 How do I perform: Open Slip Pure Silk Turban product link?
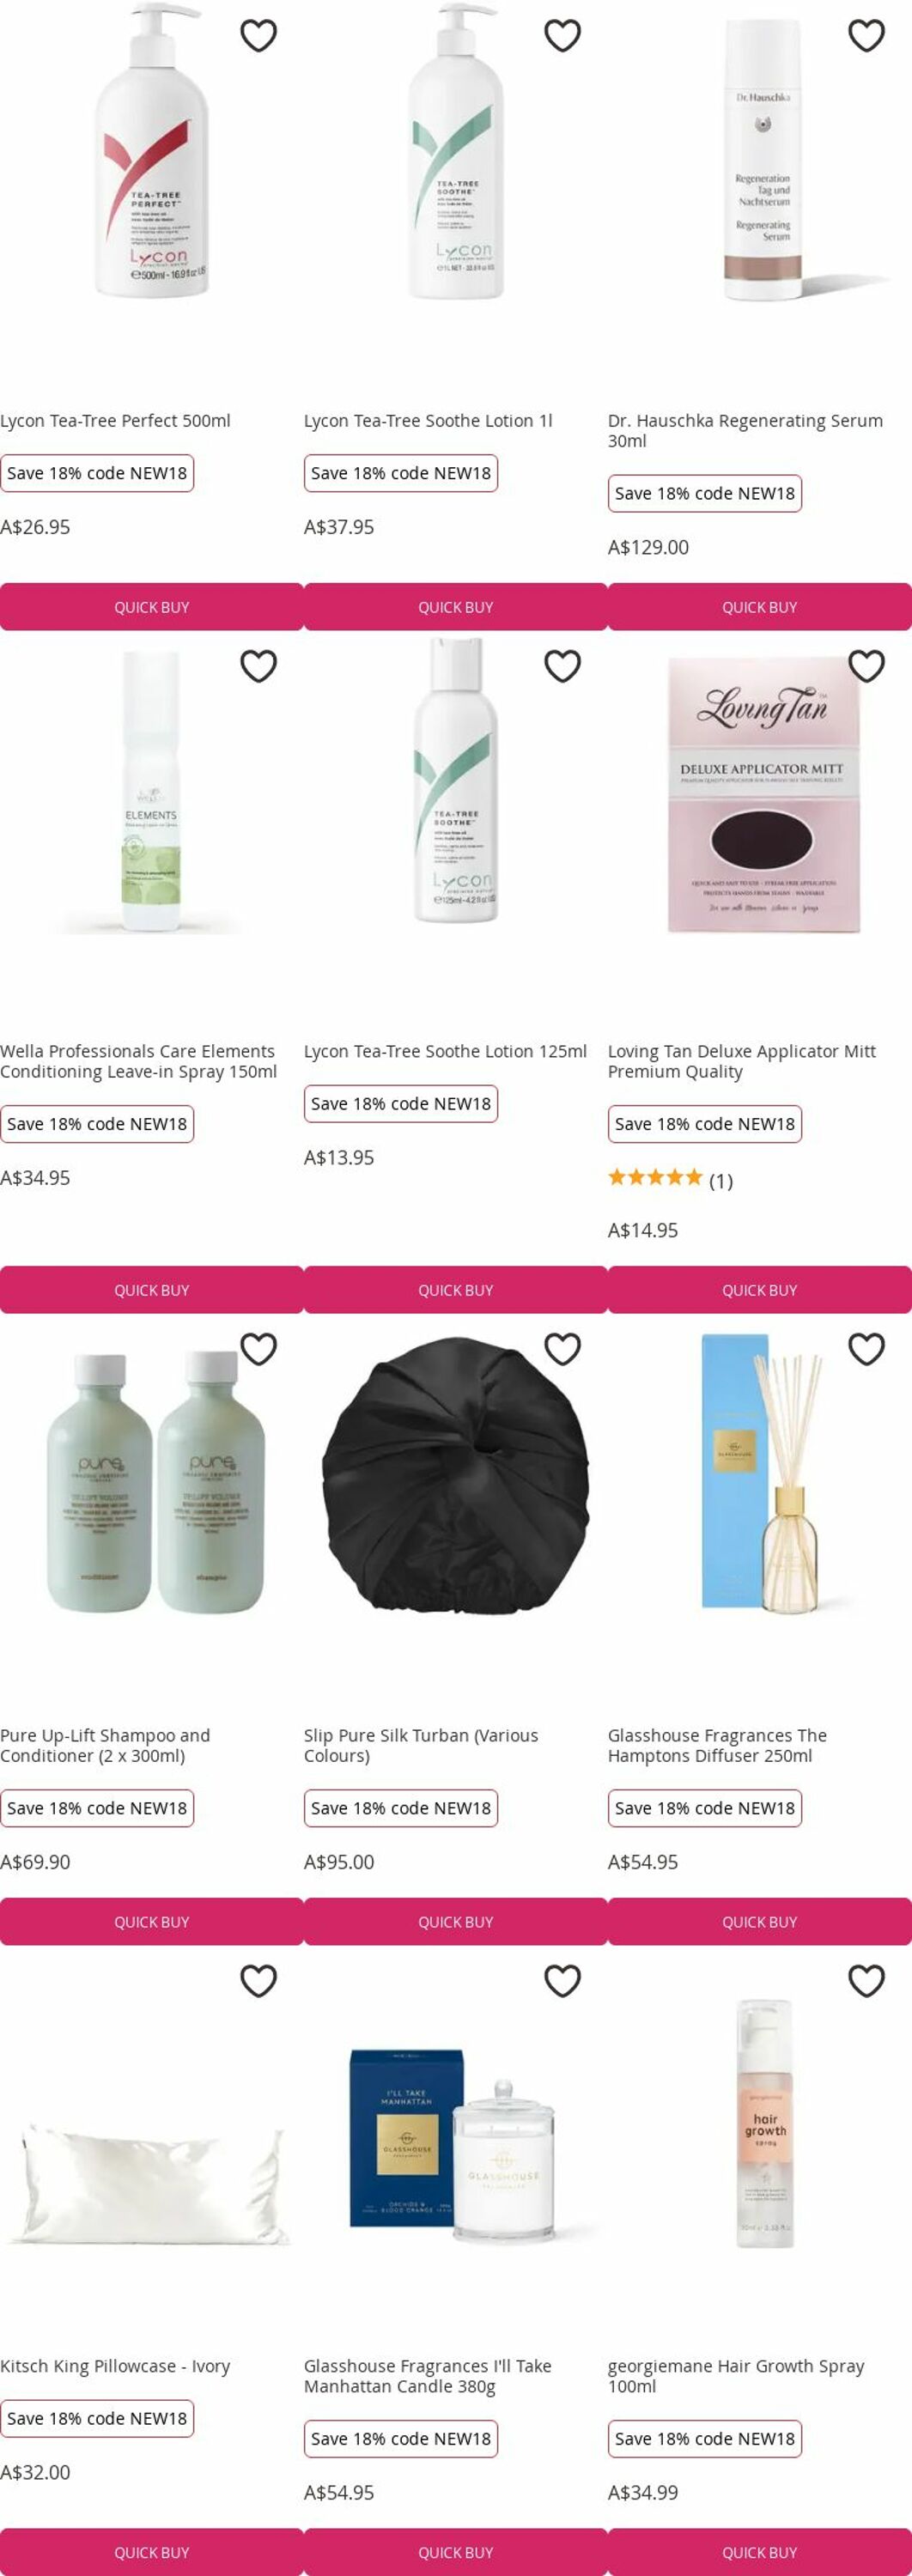point(421,1745)
